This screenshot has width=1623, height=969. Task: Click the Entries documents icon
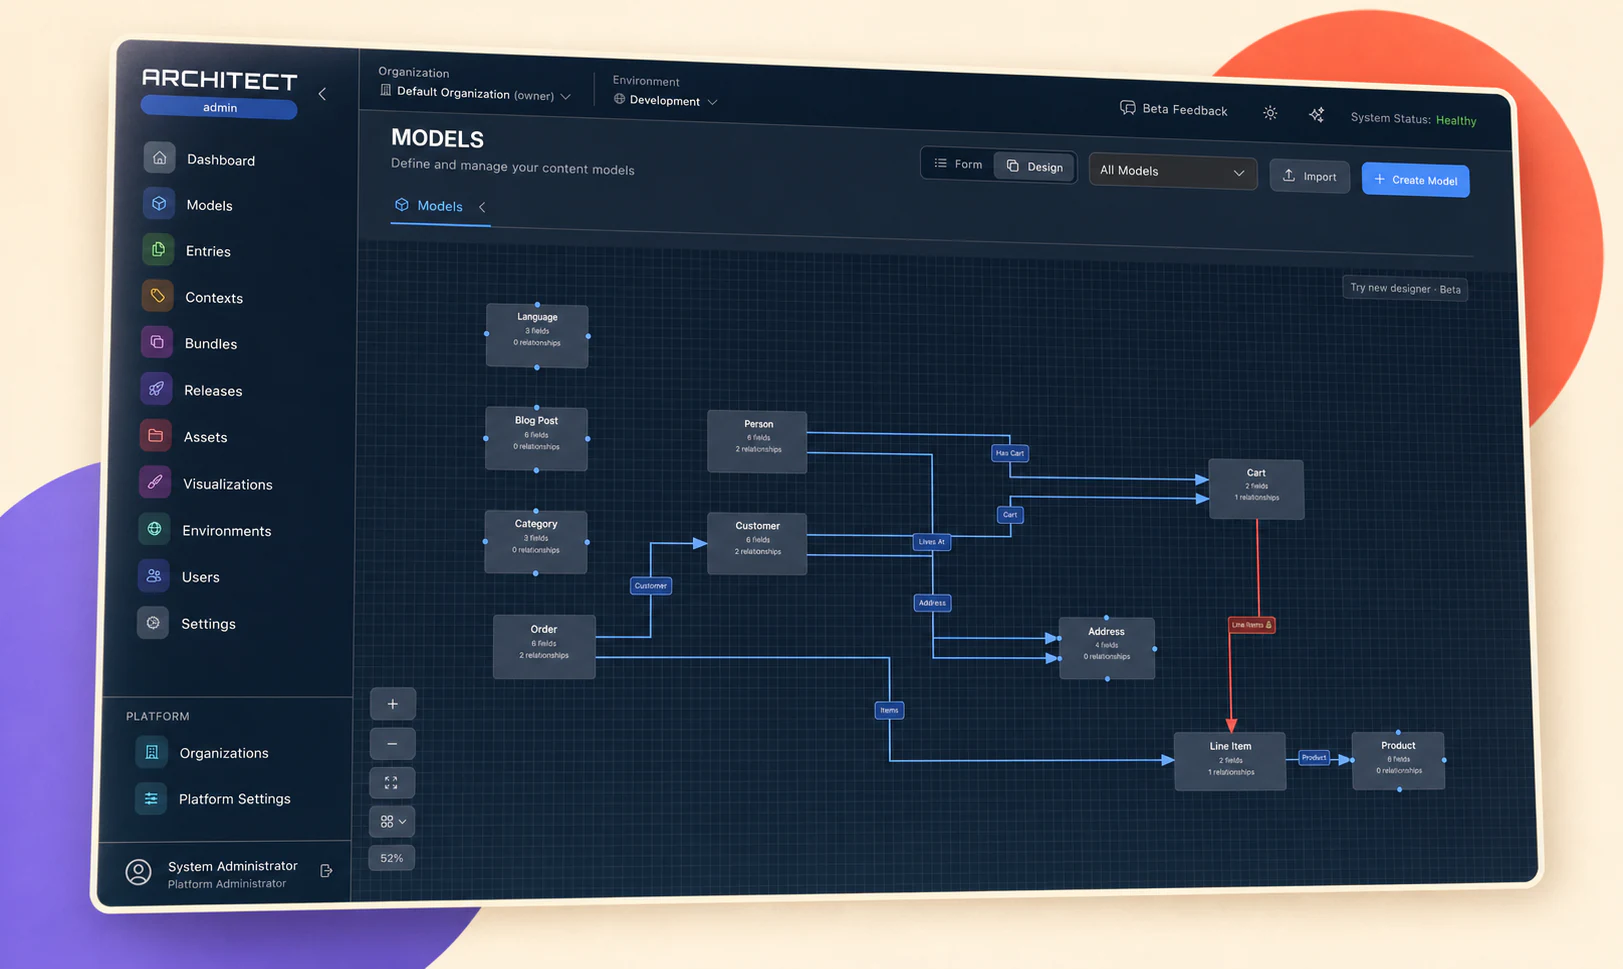pyautogui.click(x=158, y=250)
